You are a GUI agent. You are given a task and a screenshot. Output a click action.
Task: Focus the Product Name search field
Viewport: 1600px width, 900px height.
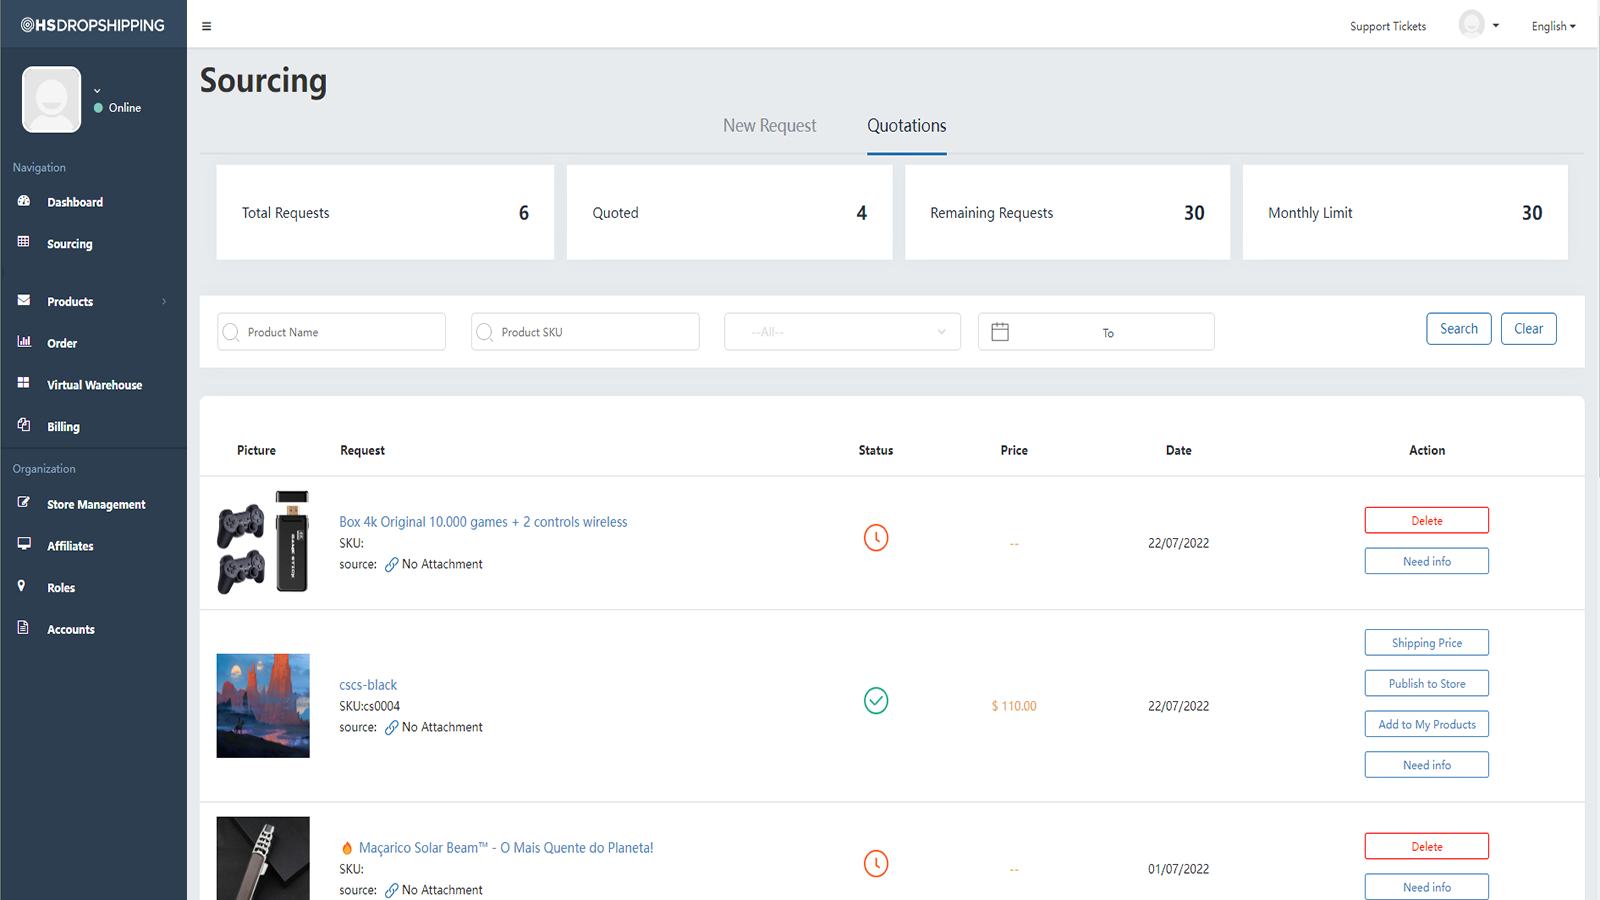[331, 332]
